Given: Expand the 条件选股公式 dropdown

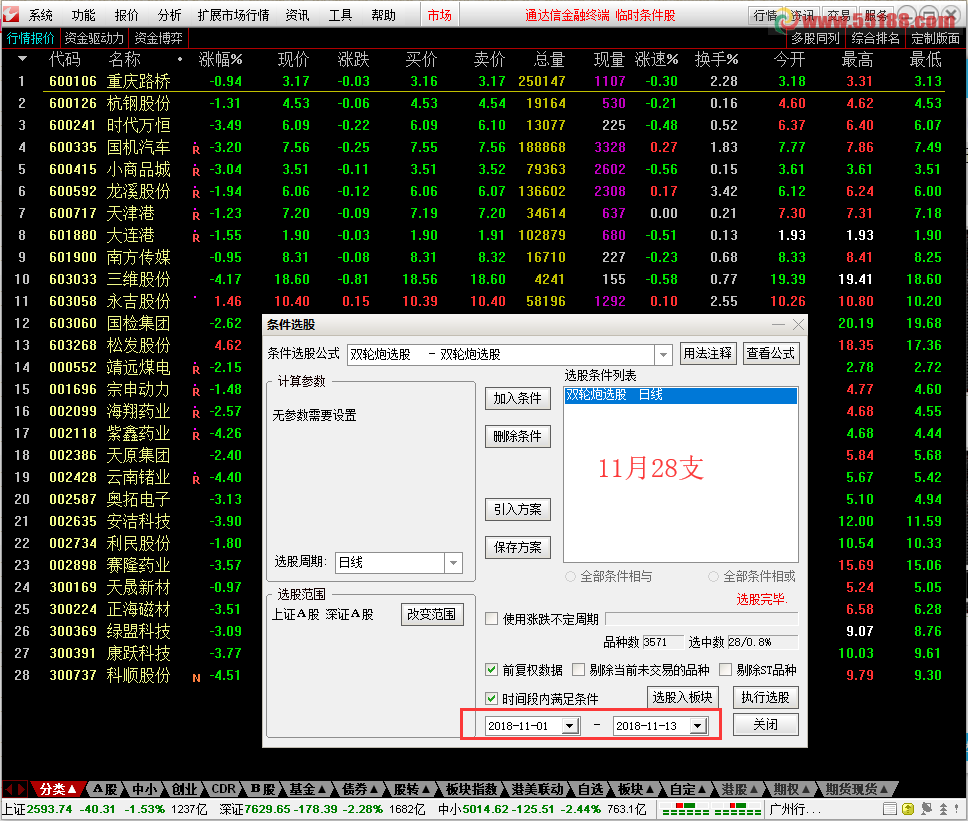Looking at the screenshot, I should click(663, 354).
